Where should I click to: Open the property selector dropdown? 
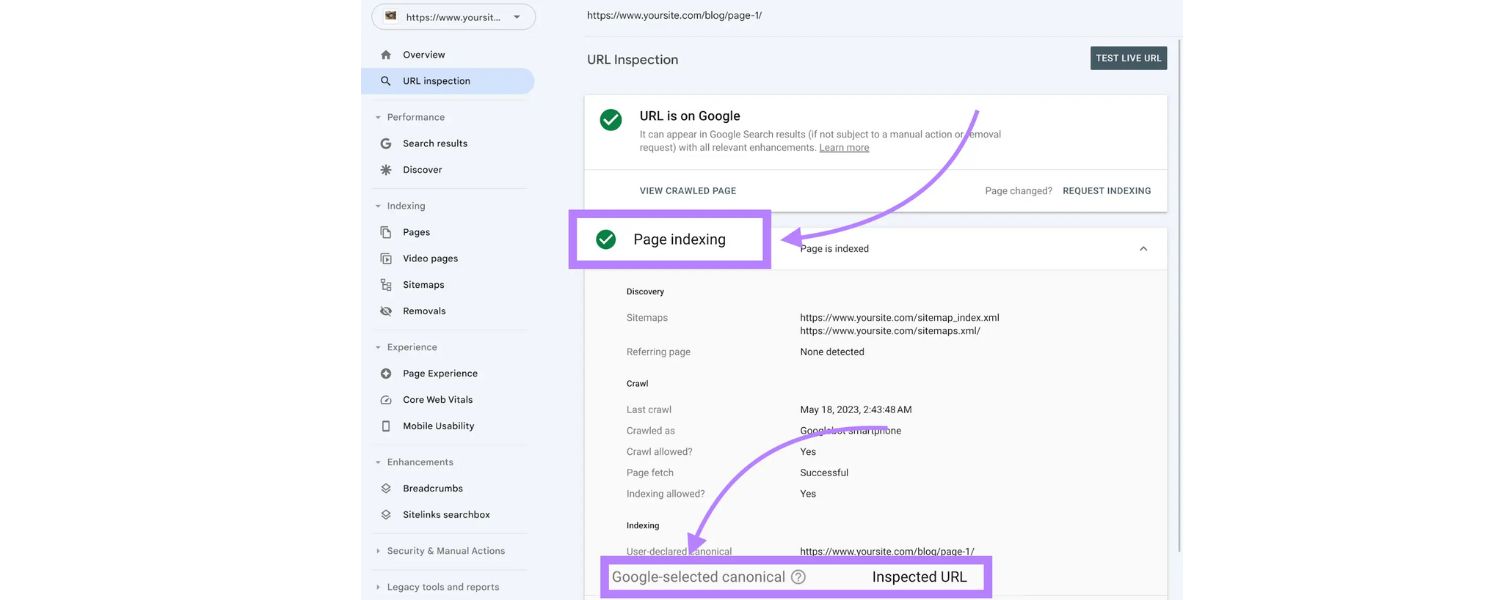pos(516,16)
